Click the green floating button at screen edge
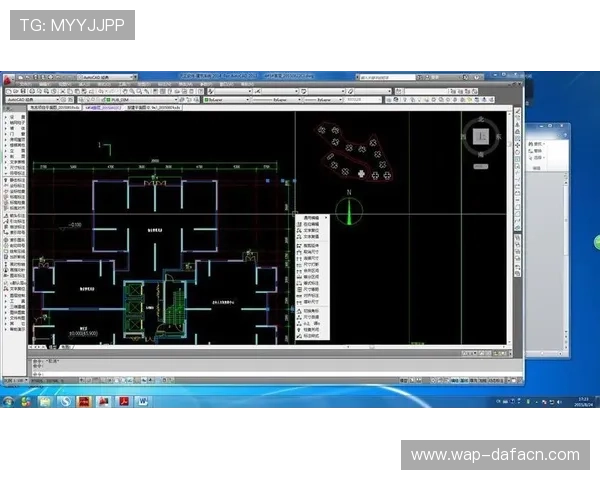The image size is (600, 480). (x=596, y=242)
